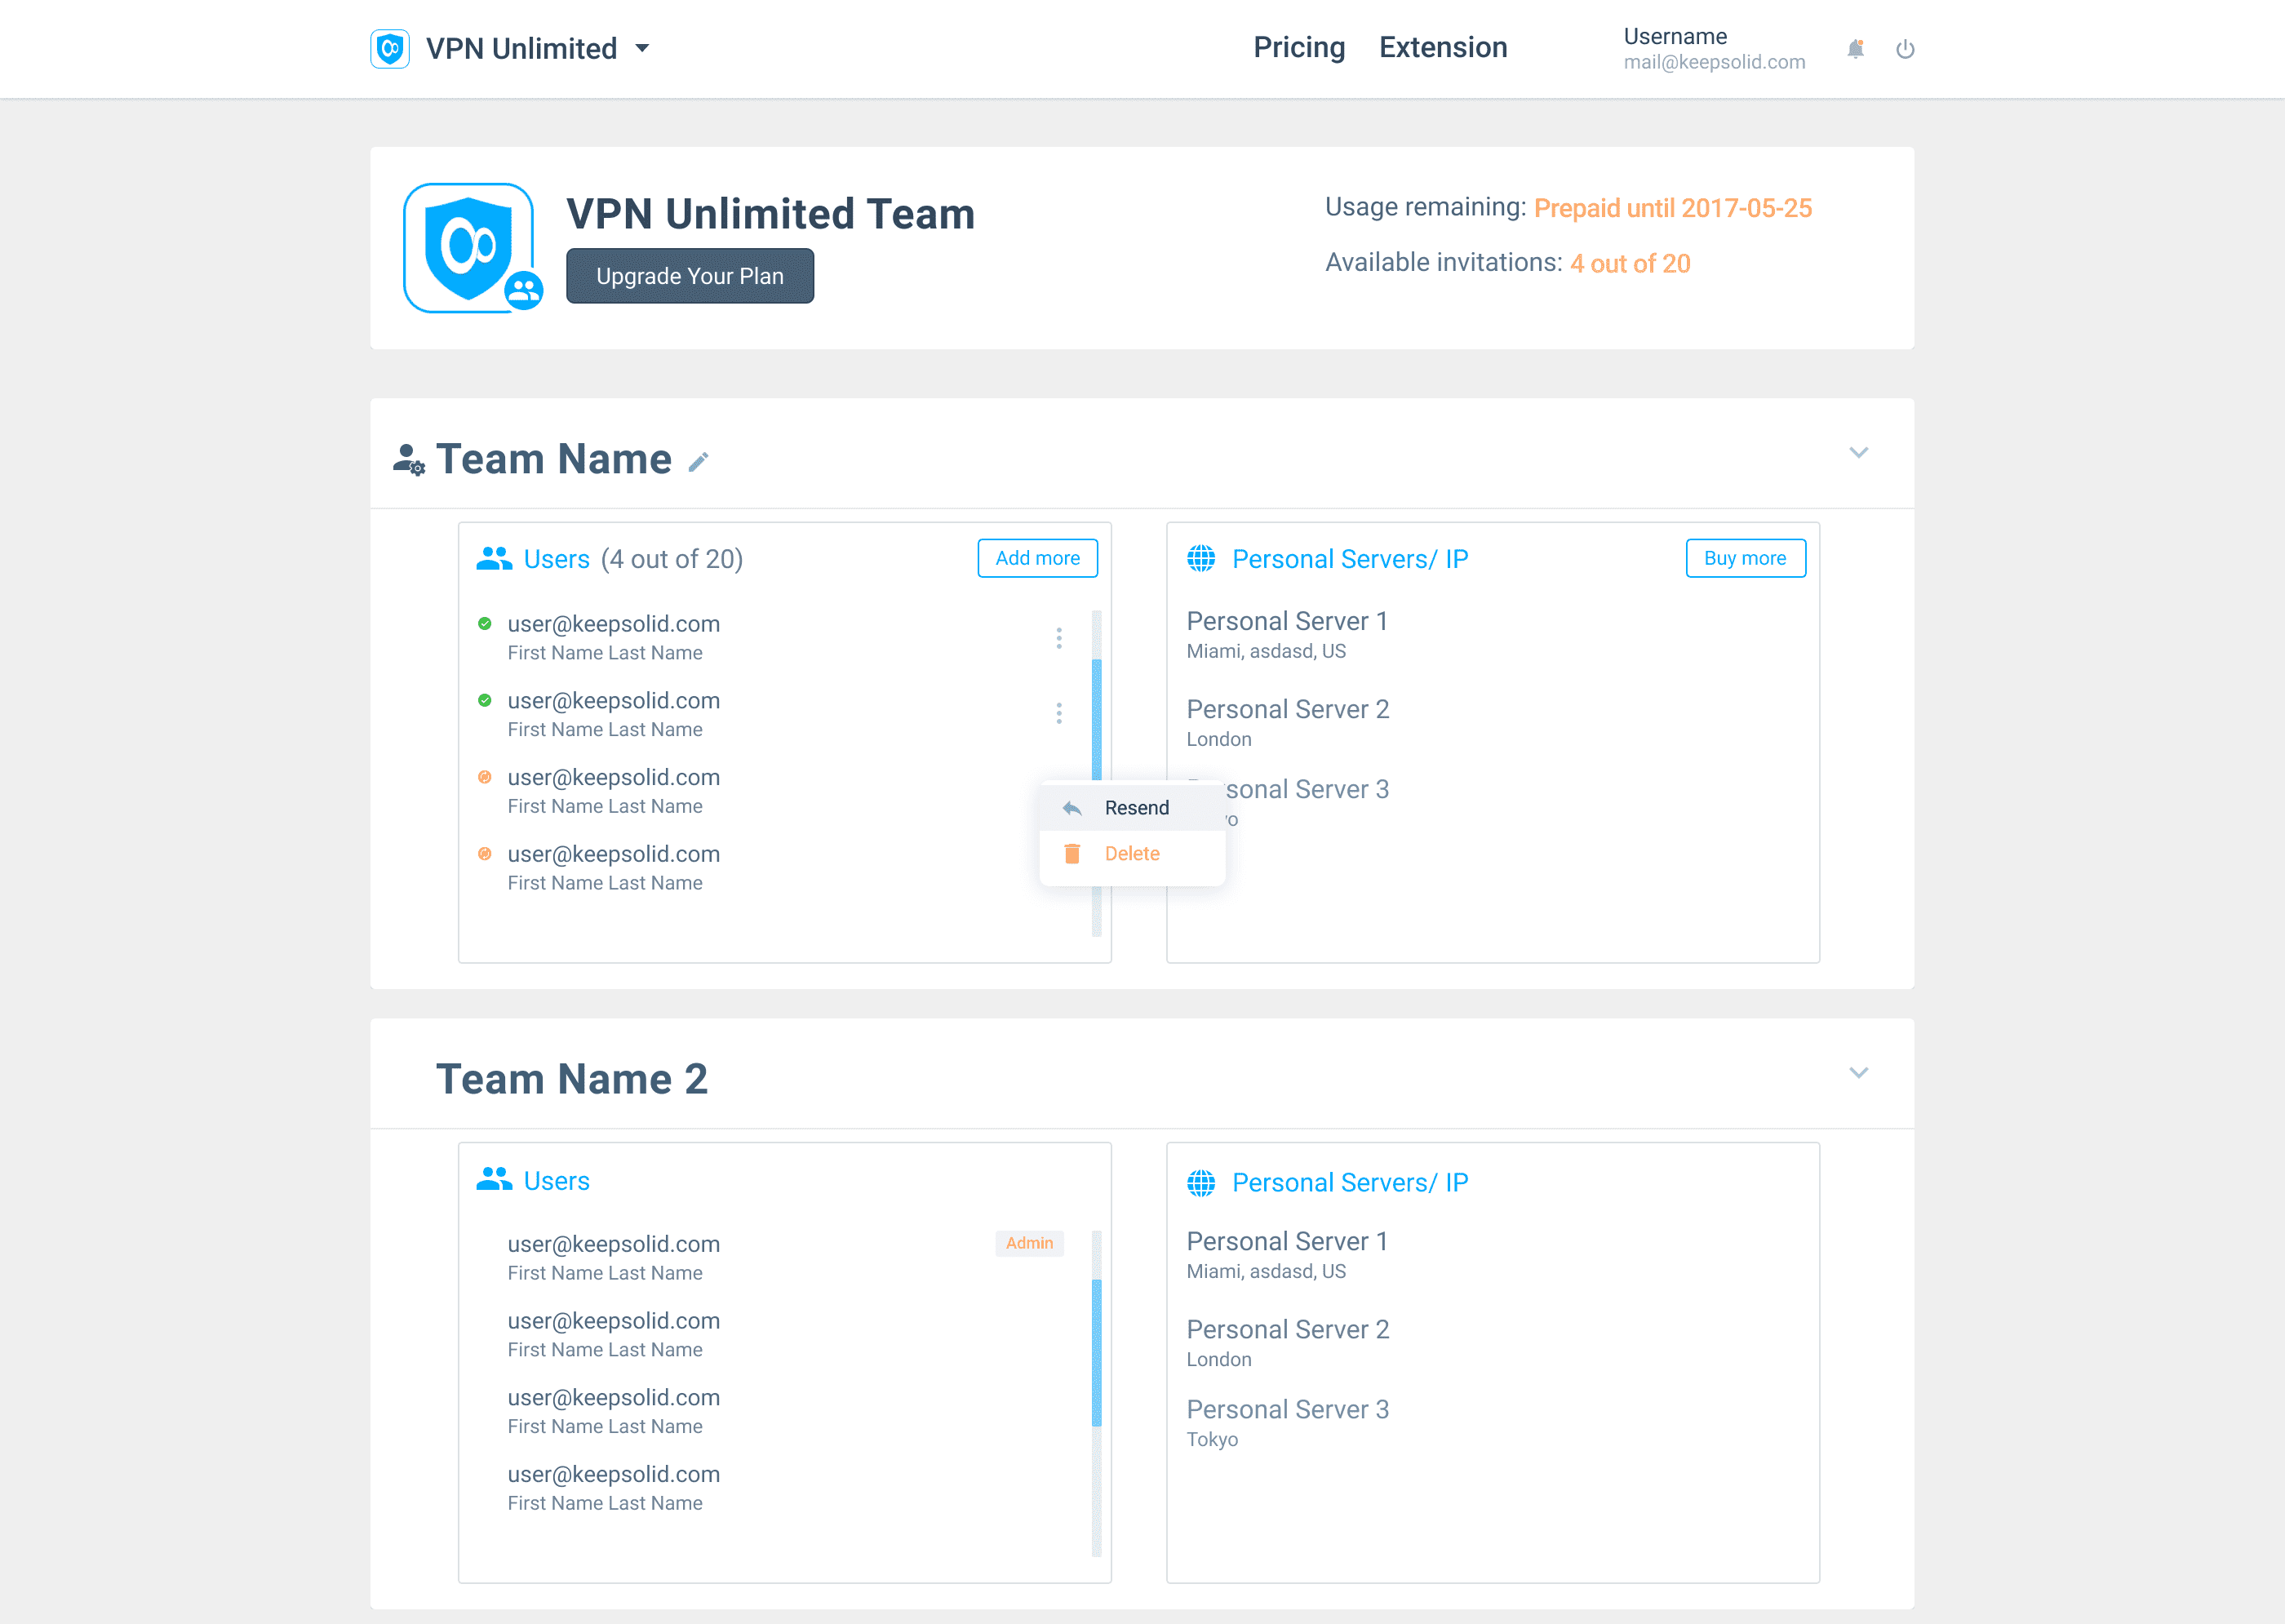2285x1624 pixels.
Task: Click the team admin icon beside Team Name
Action: 408,459
